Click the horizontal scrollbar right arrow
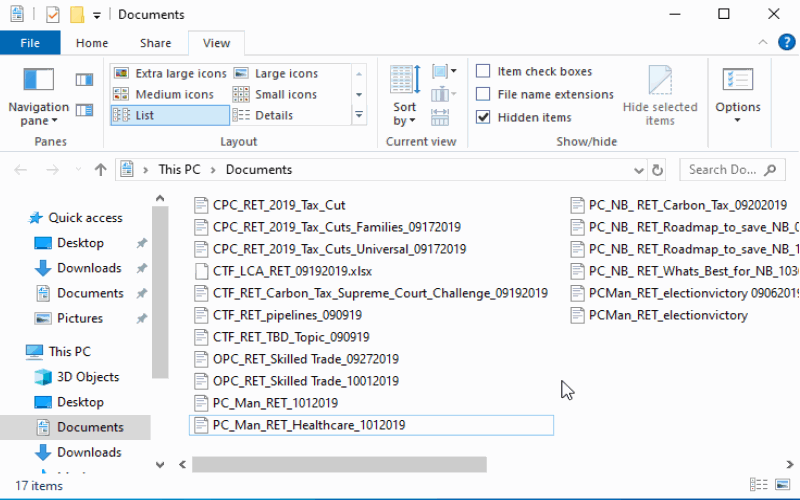The height and width of the screenshot is (500, 800). (x=789, y=464)
